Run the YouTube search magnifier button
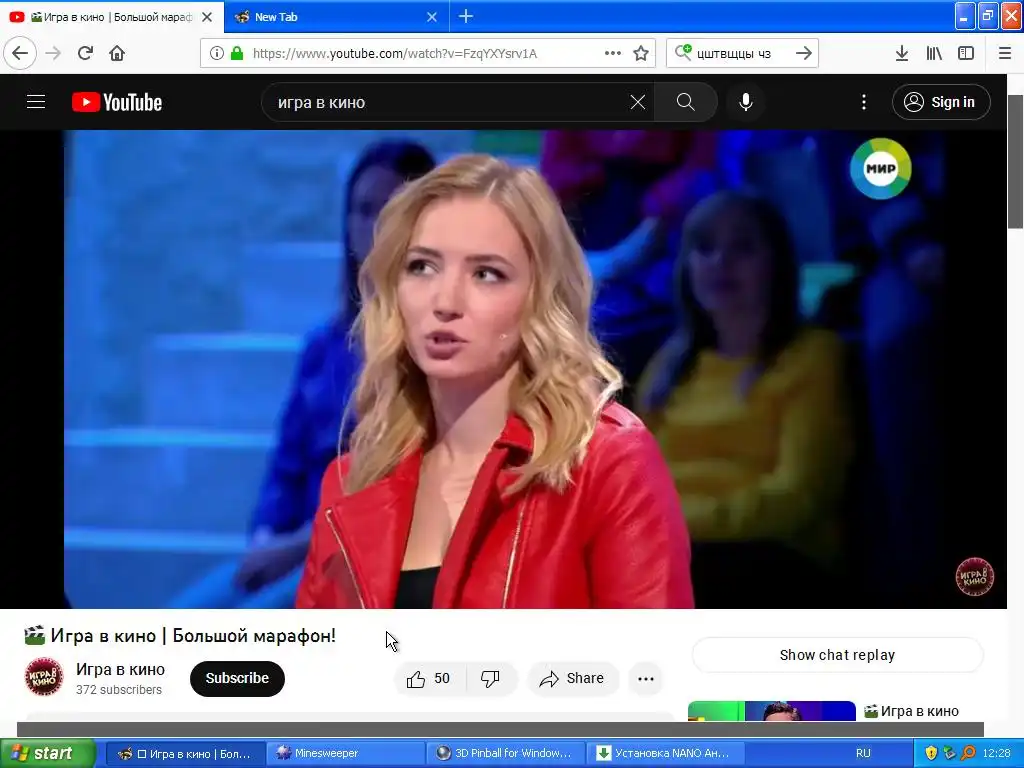1024x768 pixels. pos(686,102)
